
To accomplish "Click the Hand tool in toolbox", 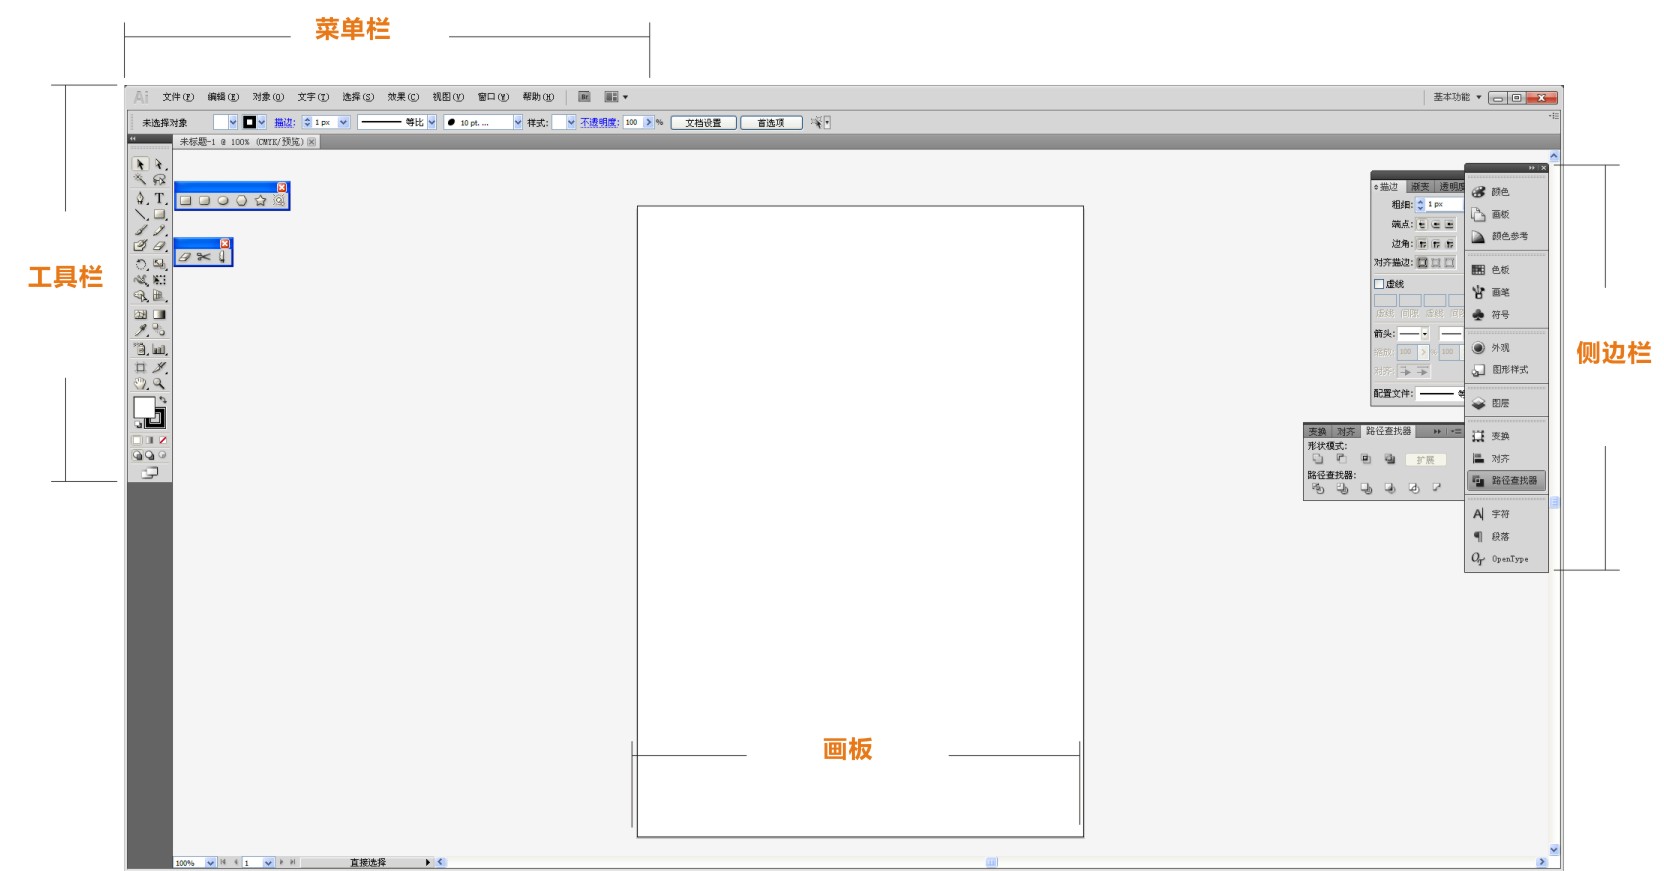I will tap(141, 383).
